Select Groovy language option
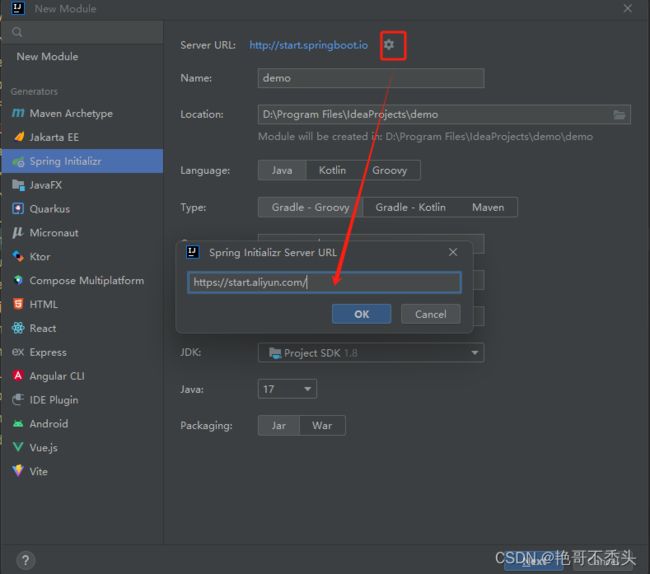This screenshot has width=650, height=574. tap(390, 170)
